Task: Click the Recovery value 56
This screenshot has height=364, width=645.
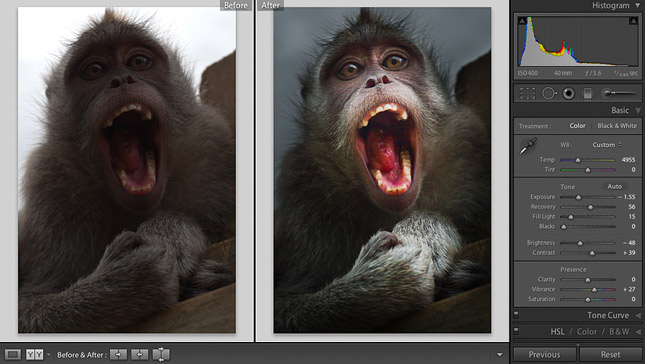Action: [632, 207]
